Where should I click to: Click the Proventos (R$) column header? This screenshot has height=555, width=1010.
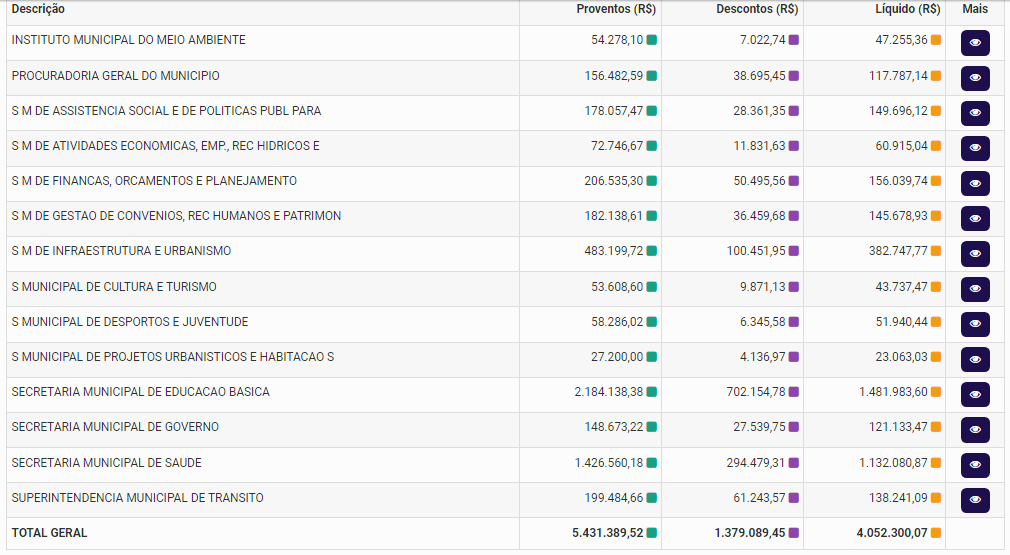[616, 9]
